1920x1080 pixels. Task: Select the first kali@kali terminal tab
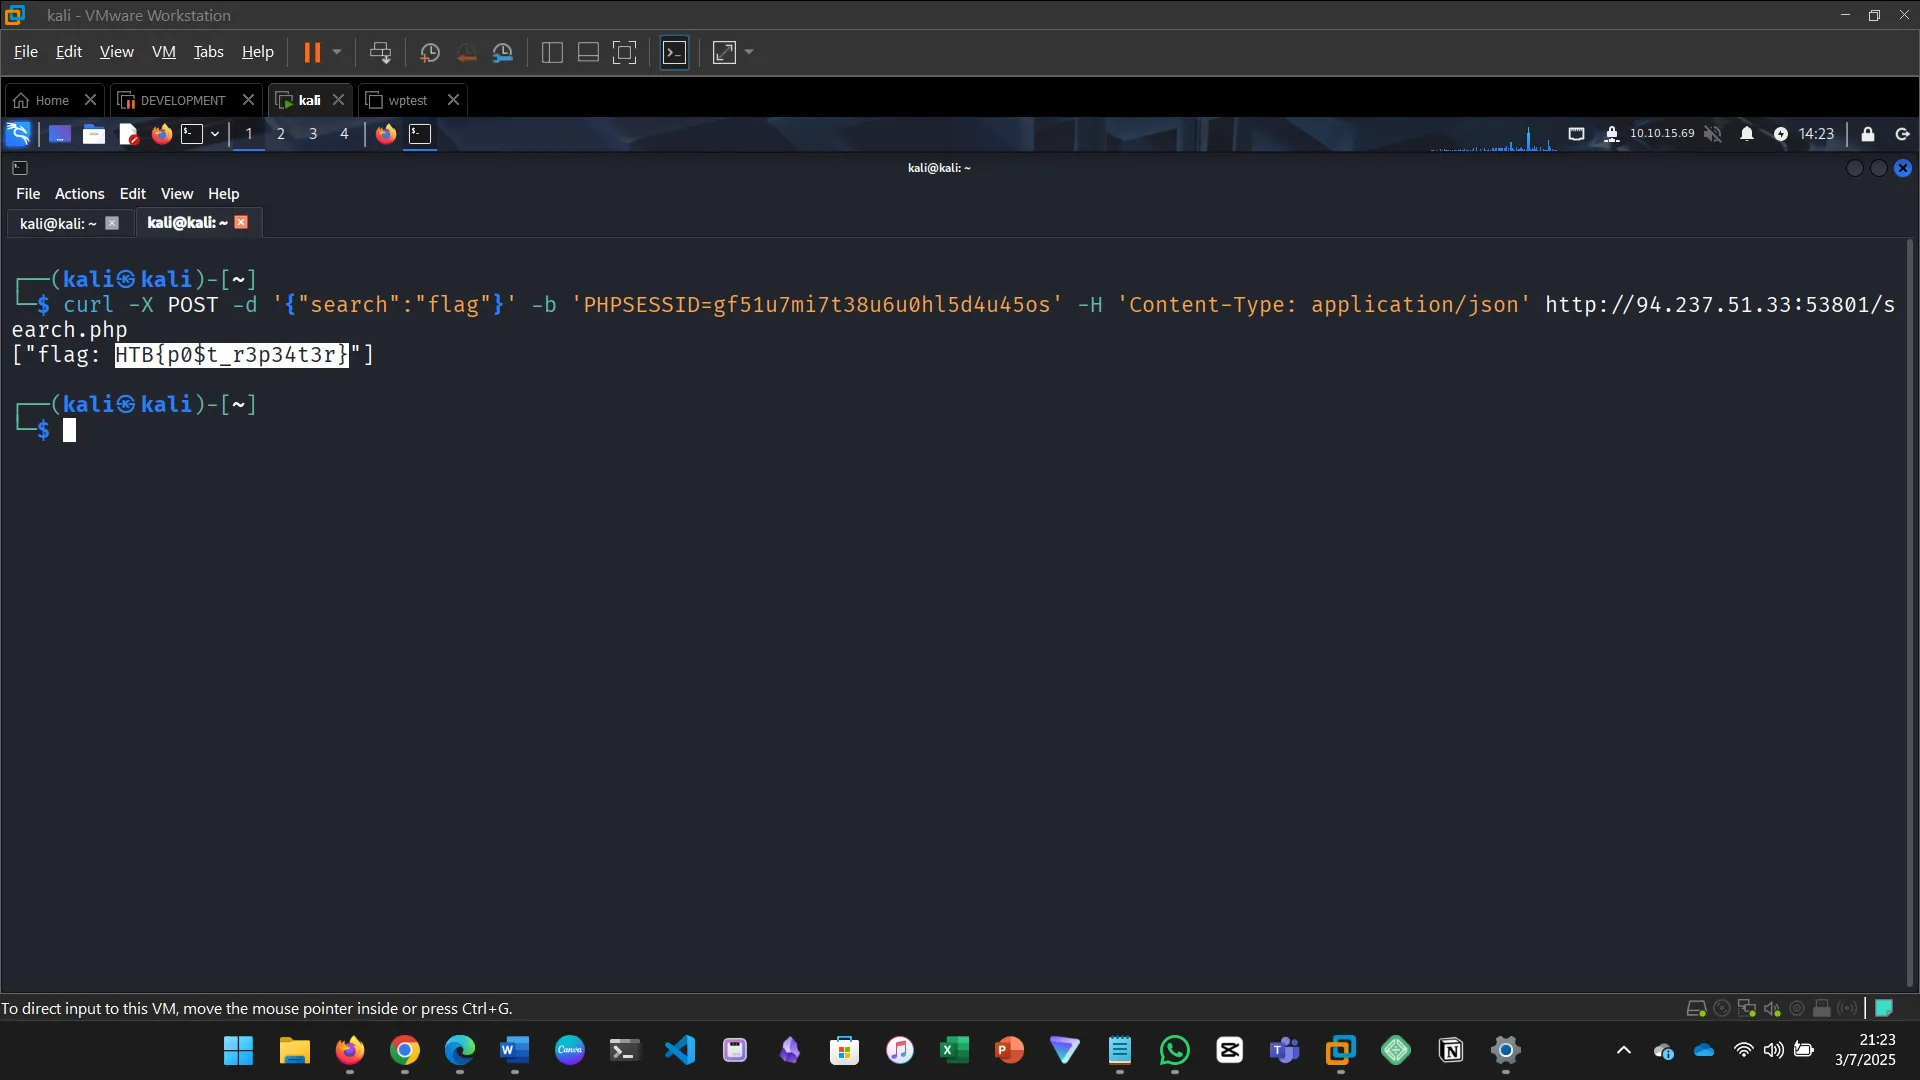coord(58,223)
